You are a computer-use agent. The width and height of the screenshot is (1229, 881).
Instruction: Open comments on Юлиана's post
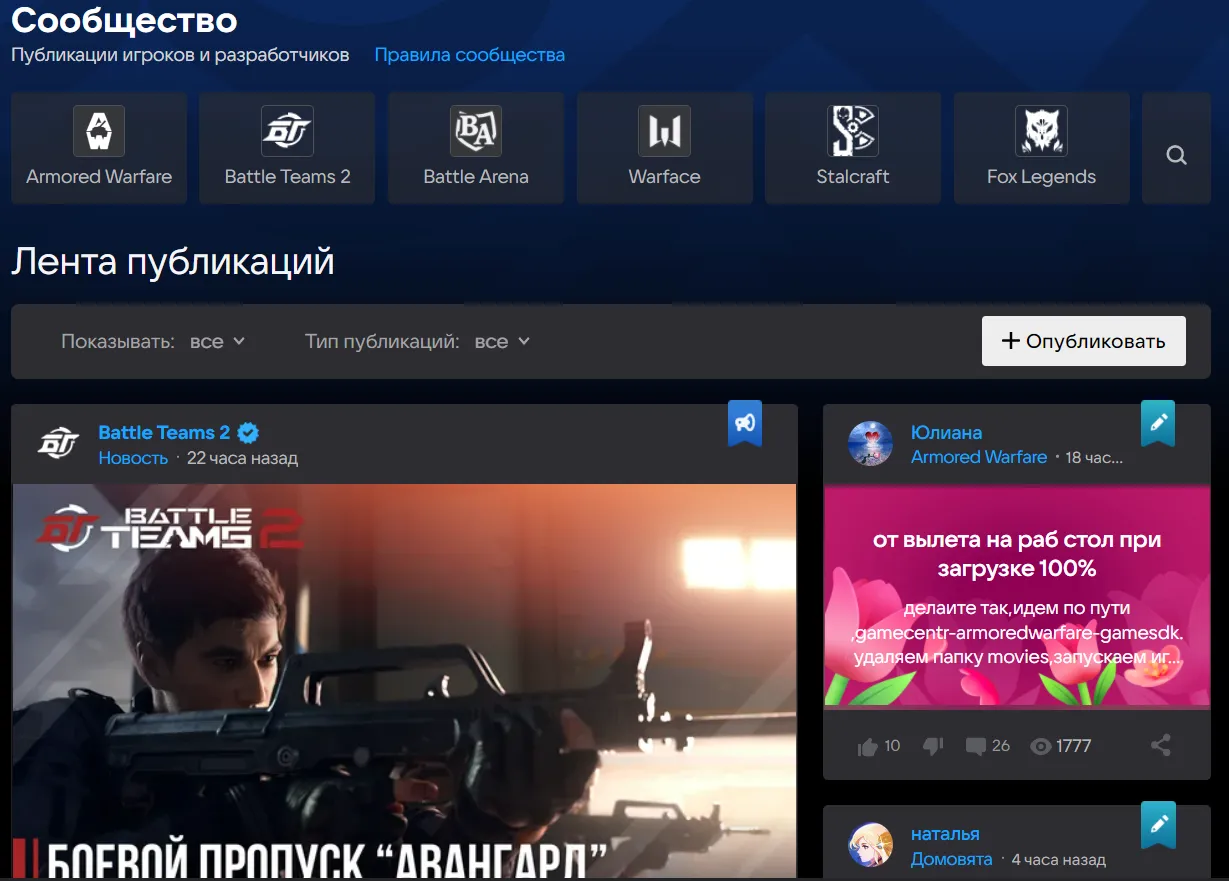pyautogui.click(x=976, y=746)
